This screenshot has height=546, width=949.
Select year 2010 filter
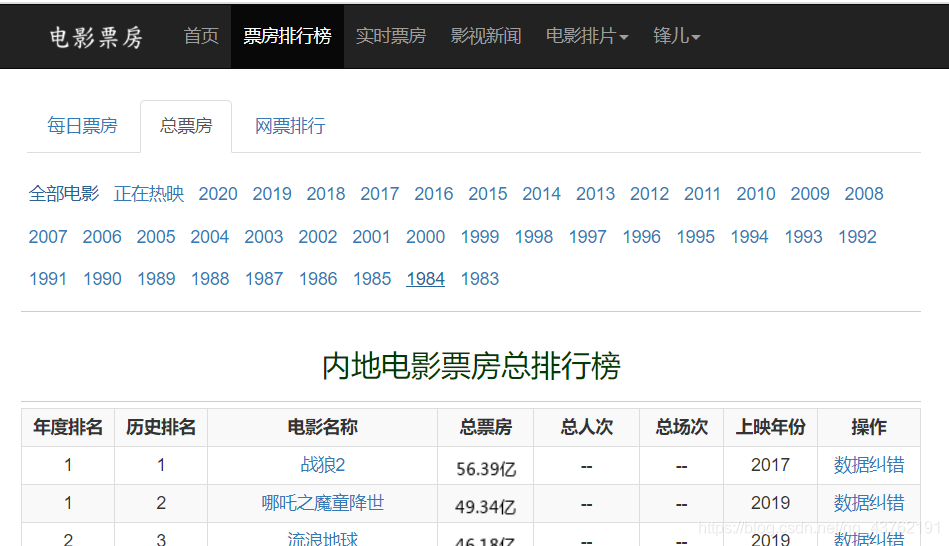[x=756, y=194]
